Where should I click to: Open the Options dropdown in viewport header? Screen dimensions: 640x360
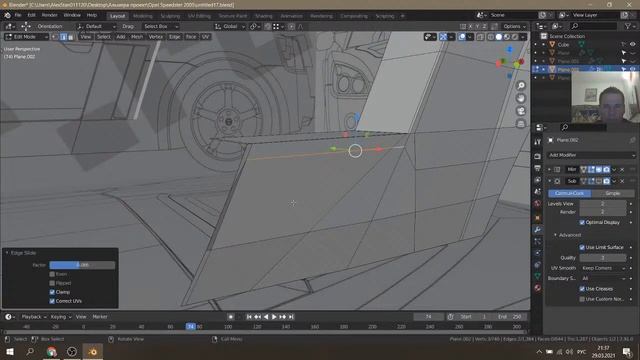(514, 26)
